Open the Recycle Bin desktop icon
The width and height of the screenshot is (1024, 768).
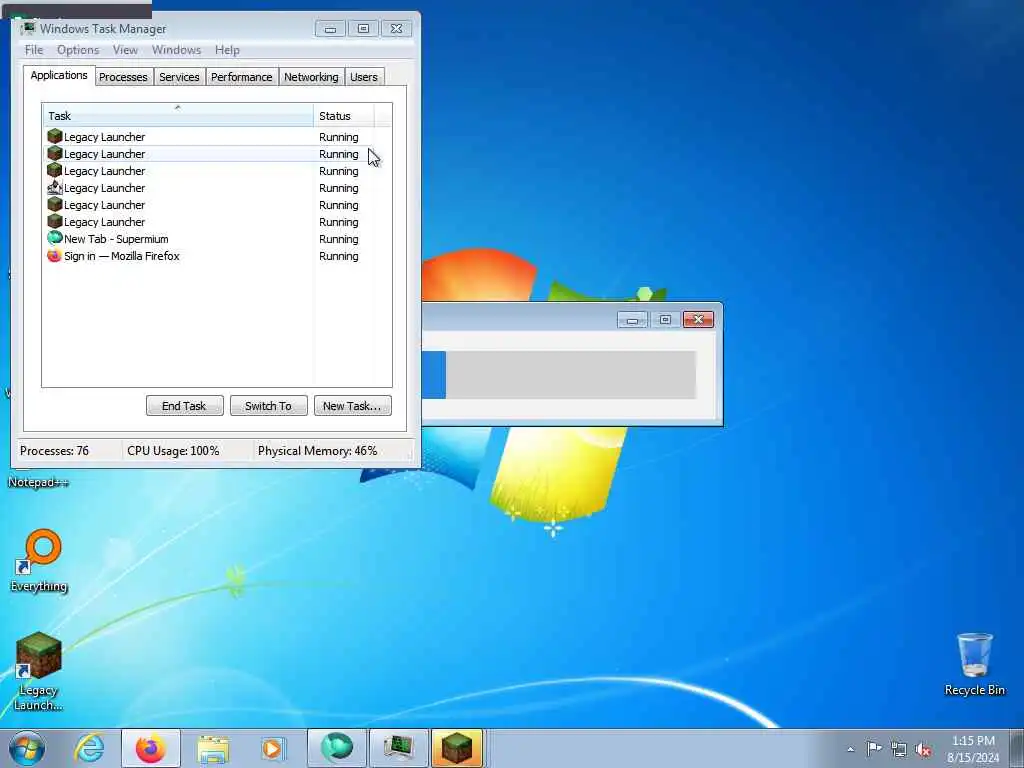[974, 664]
